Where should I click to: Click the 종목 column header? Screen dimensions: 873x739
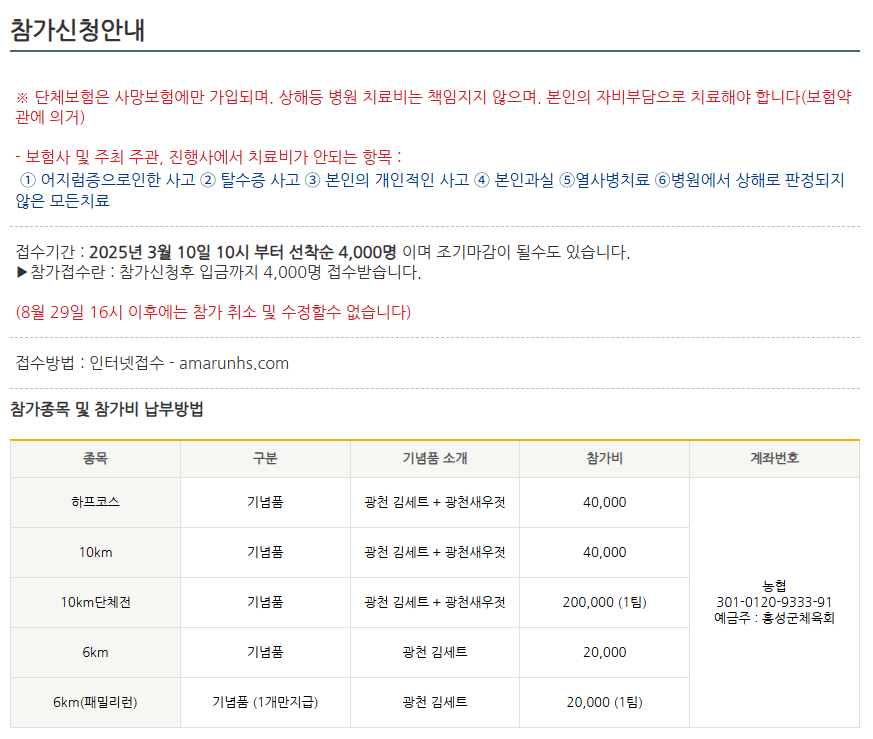tap(94, 459)
